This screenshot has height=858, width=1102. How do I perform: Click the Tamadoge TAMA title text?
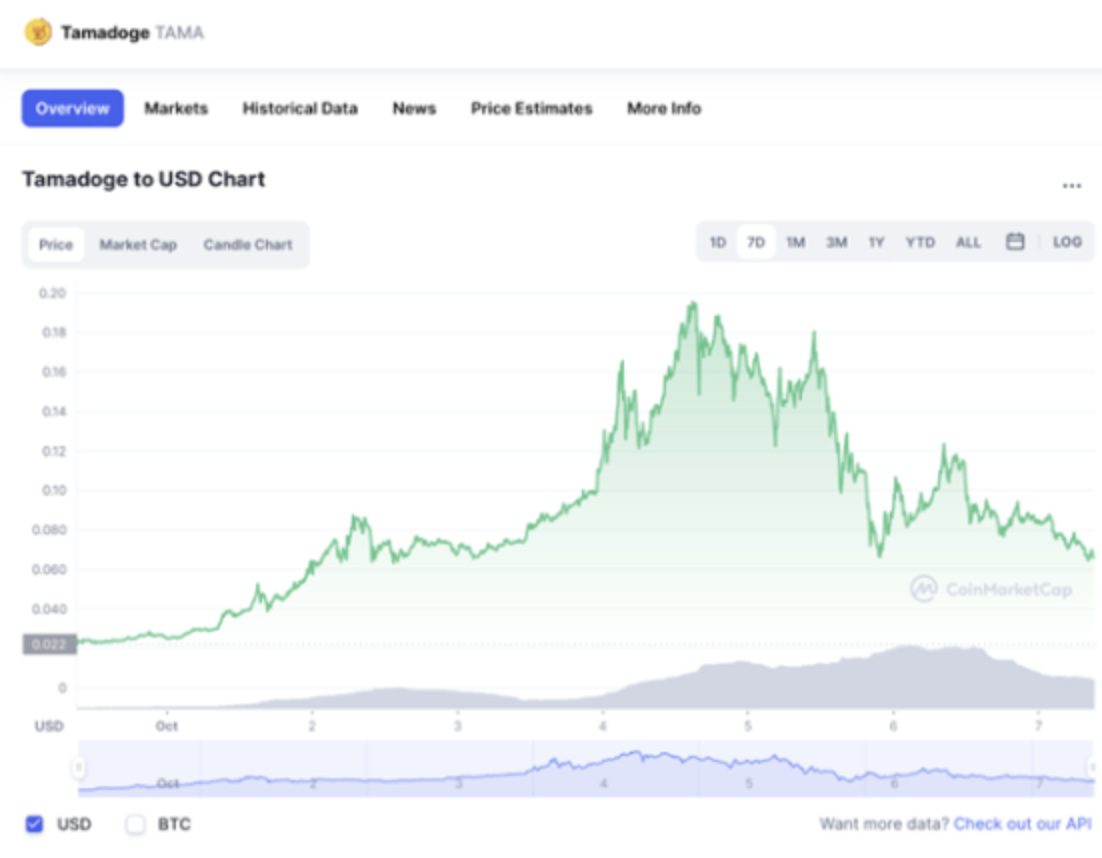[132, 32]
